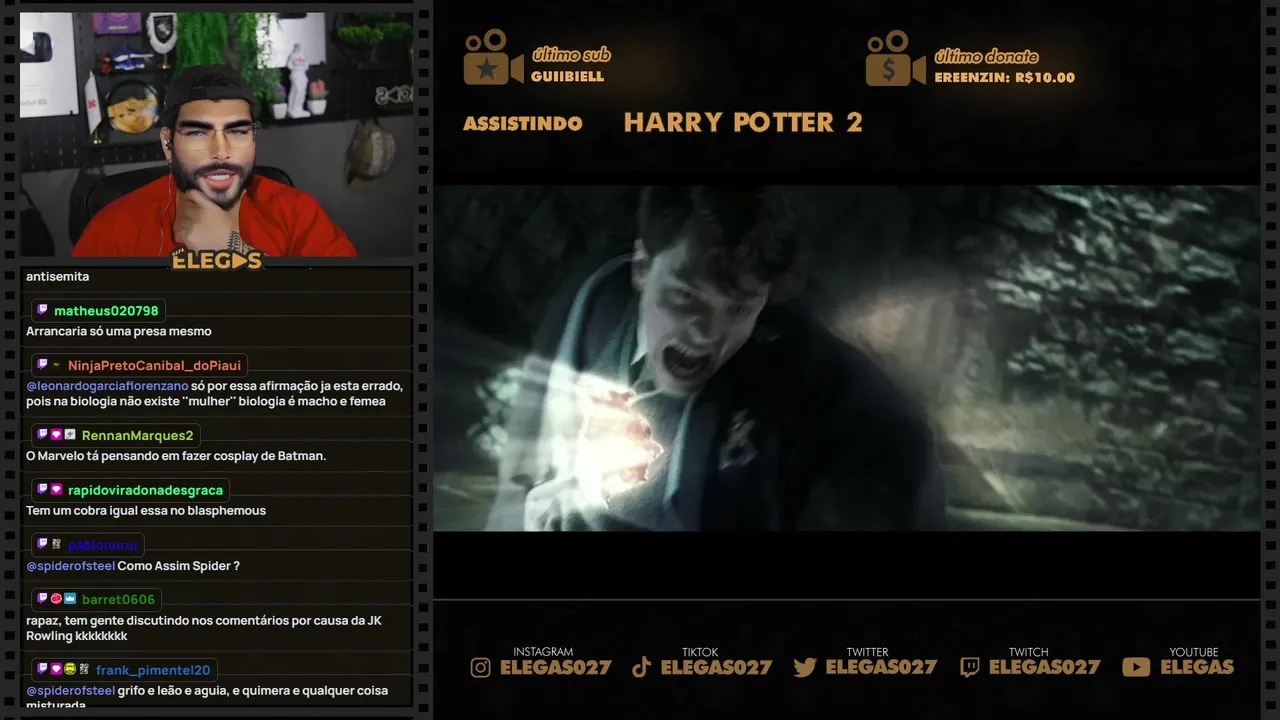The width and height of the screenshot is (1280, 720).
Task: Click heart badge beside frank_pimentel20
Action: coord(56,669)
